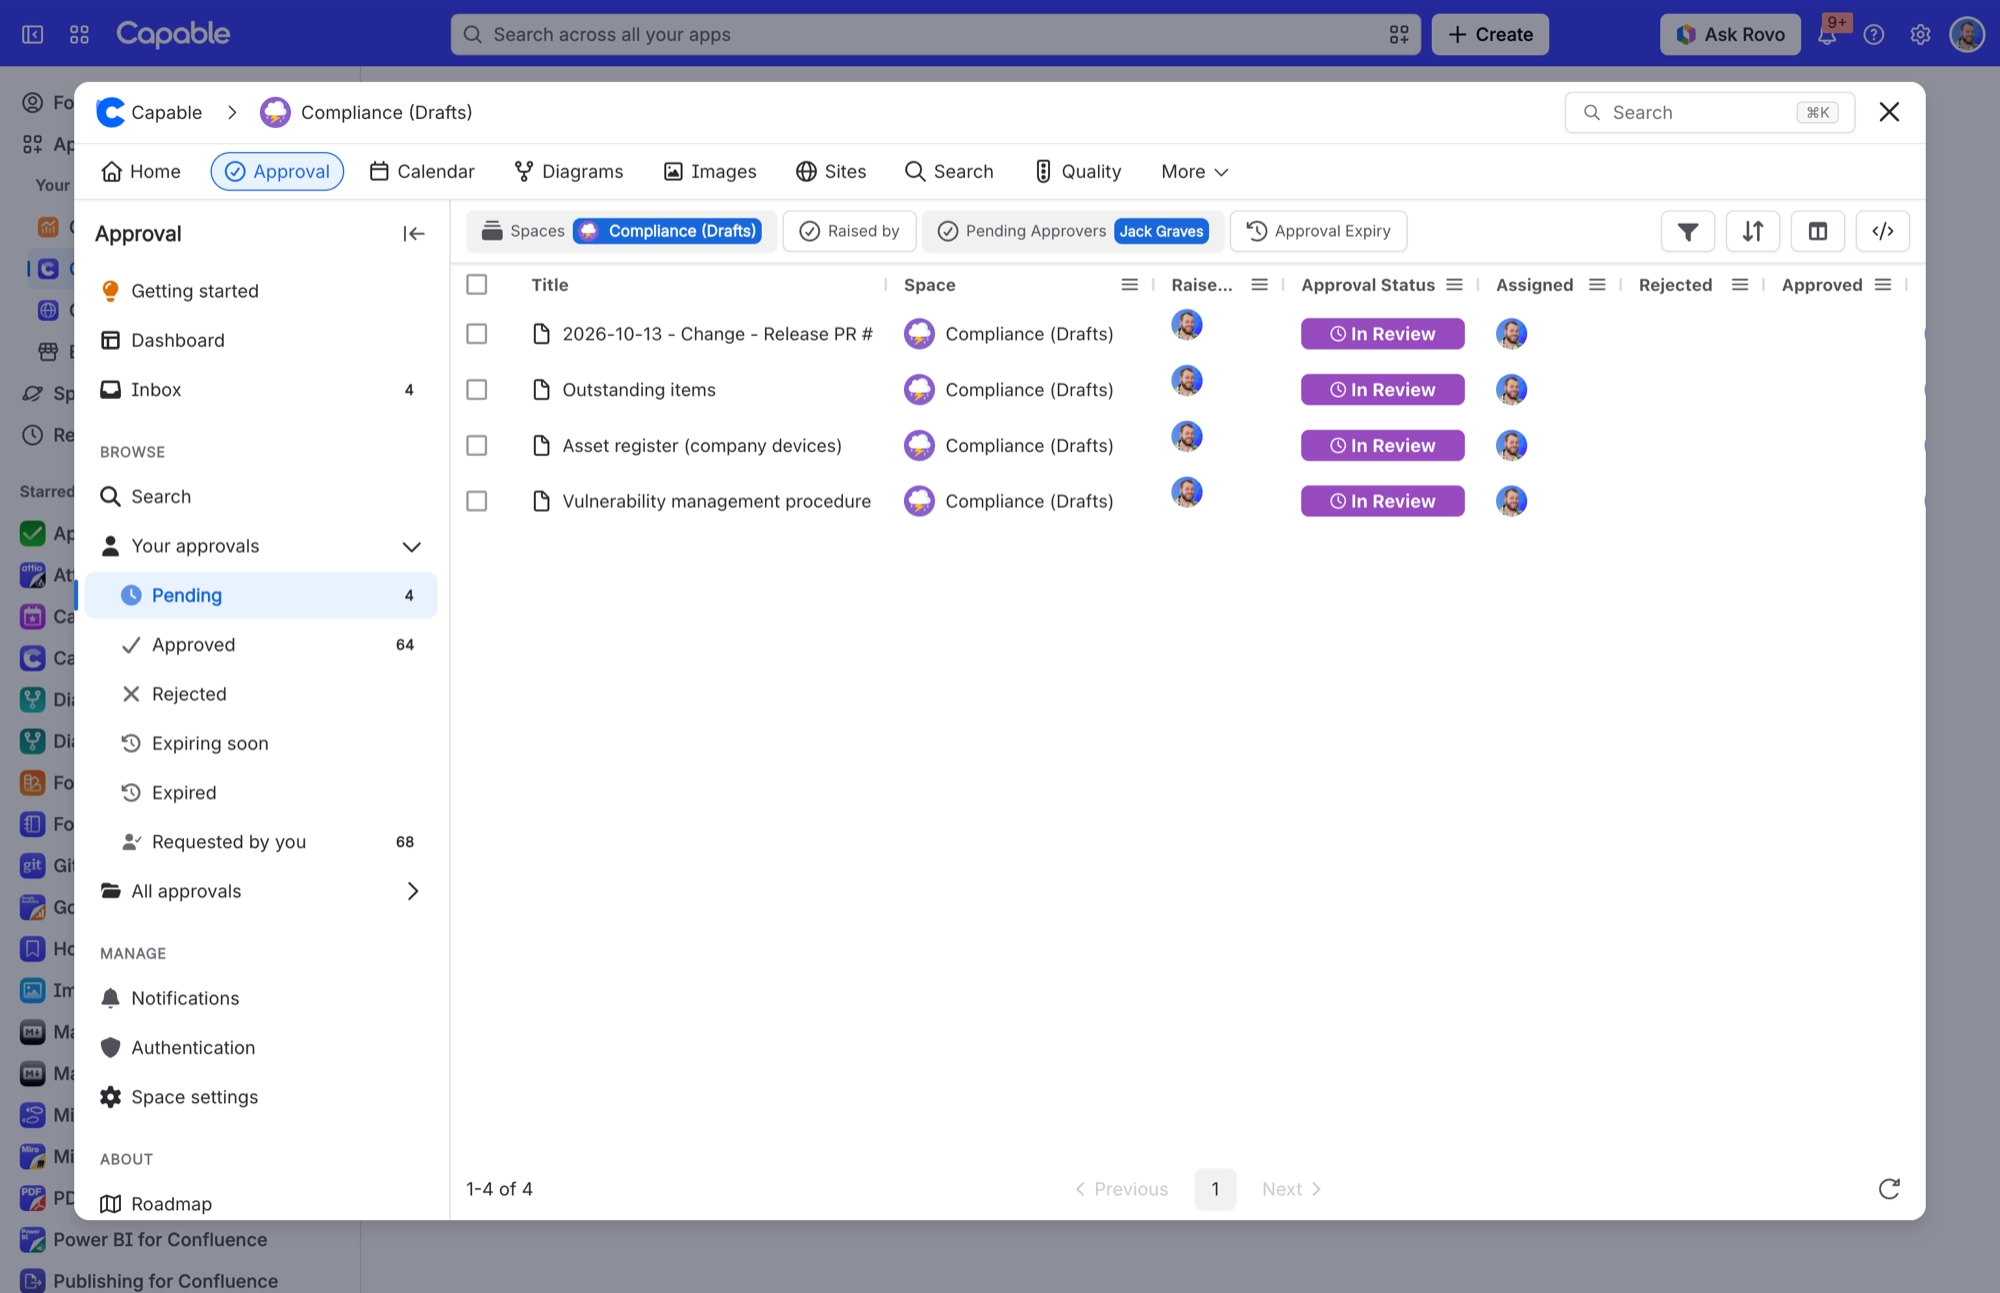Open the Pending Approvers filter
The width and height of the screenshot is (2000, 1293).
coord(1073,231)
